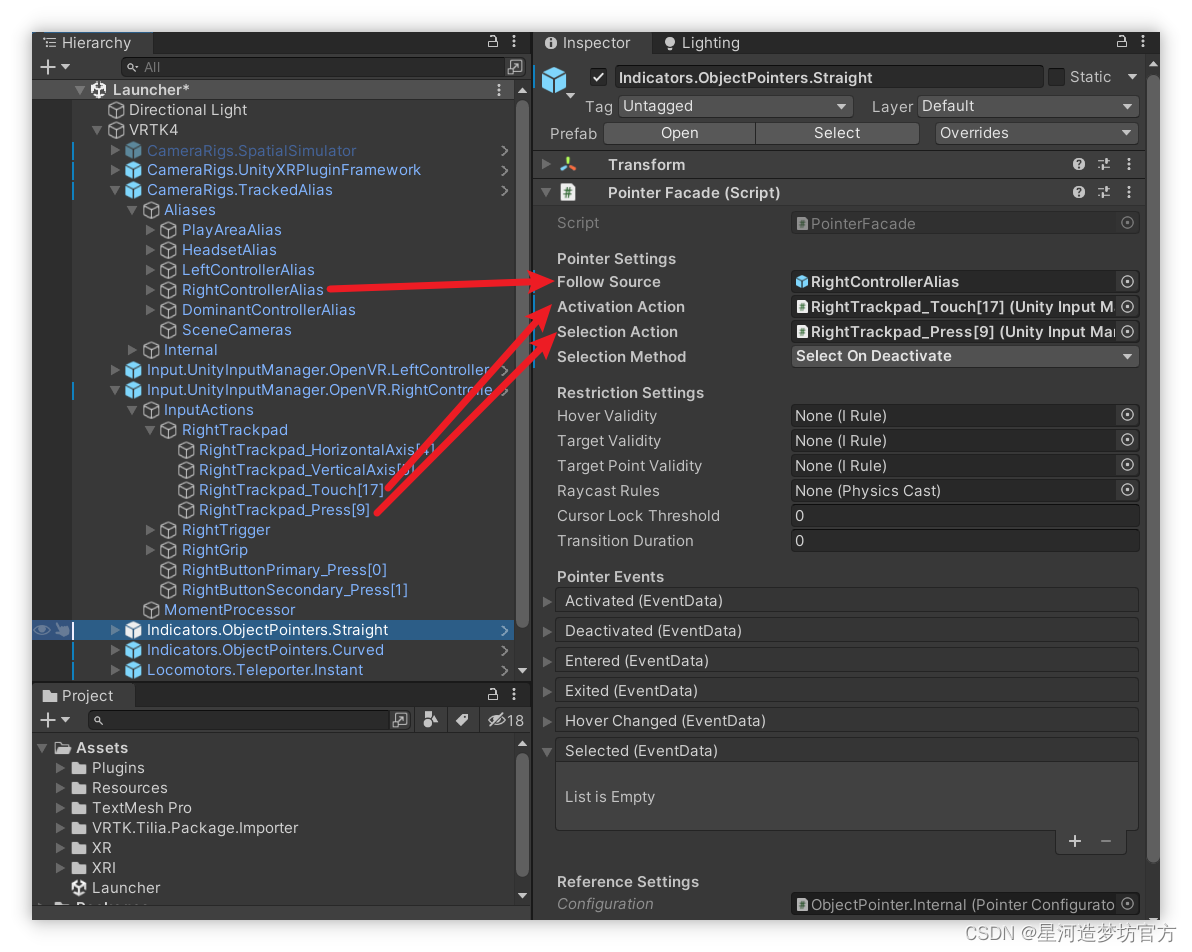Toggle hidden packages count 18
This screenshot has height=952, width=1192.
coord(506,719)
